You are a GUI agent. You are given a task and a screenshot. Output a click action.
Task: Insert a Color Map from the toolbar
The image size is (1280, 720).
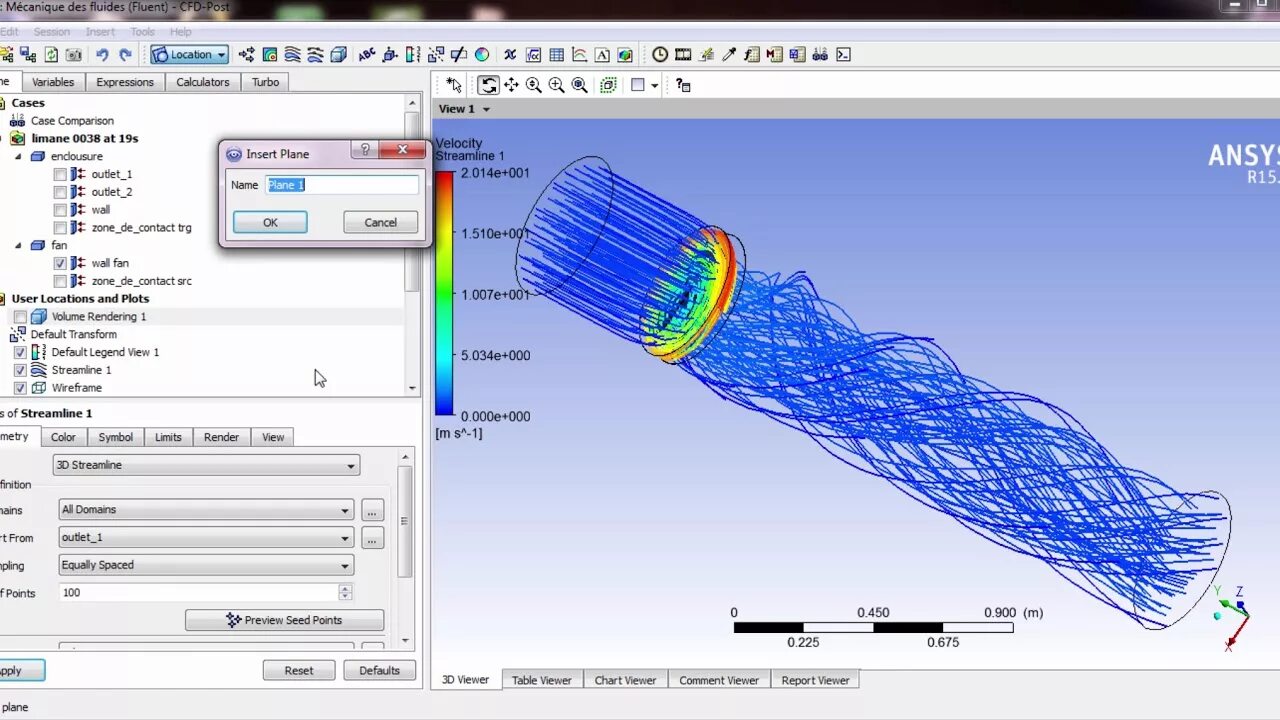[482, 55]
